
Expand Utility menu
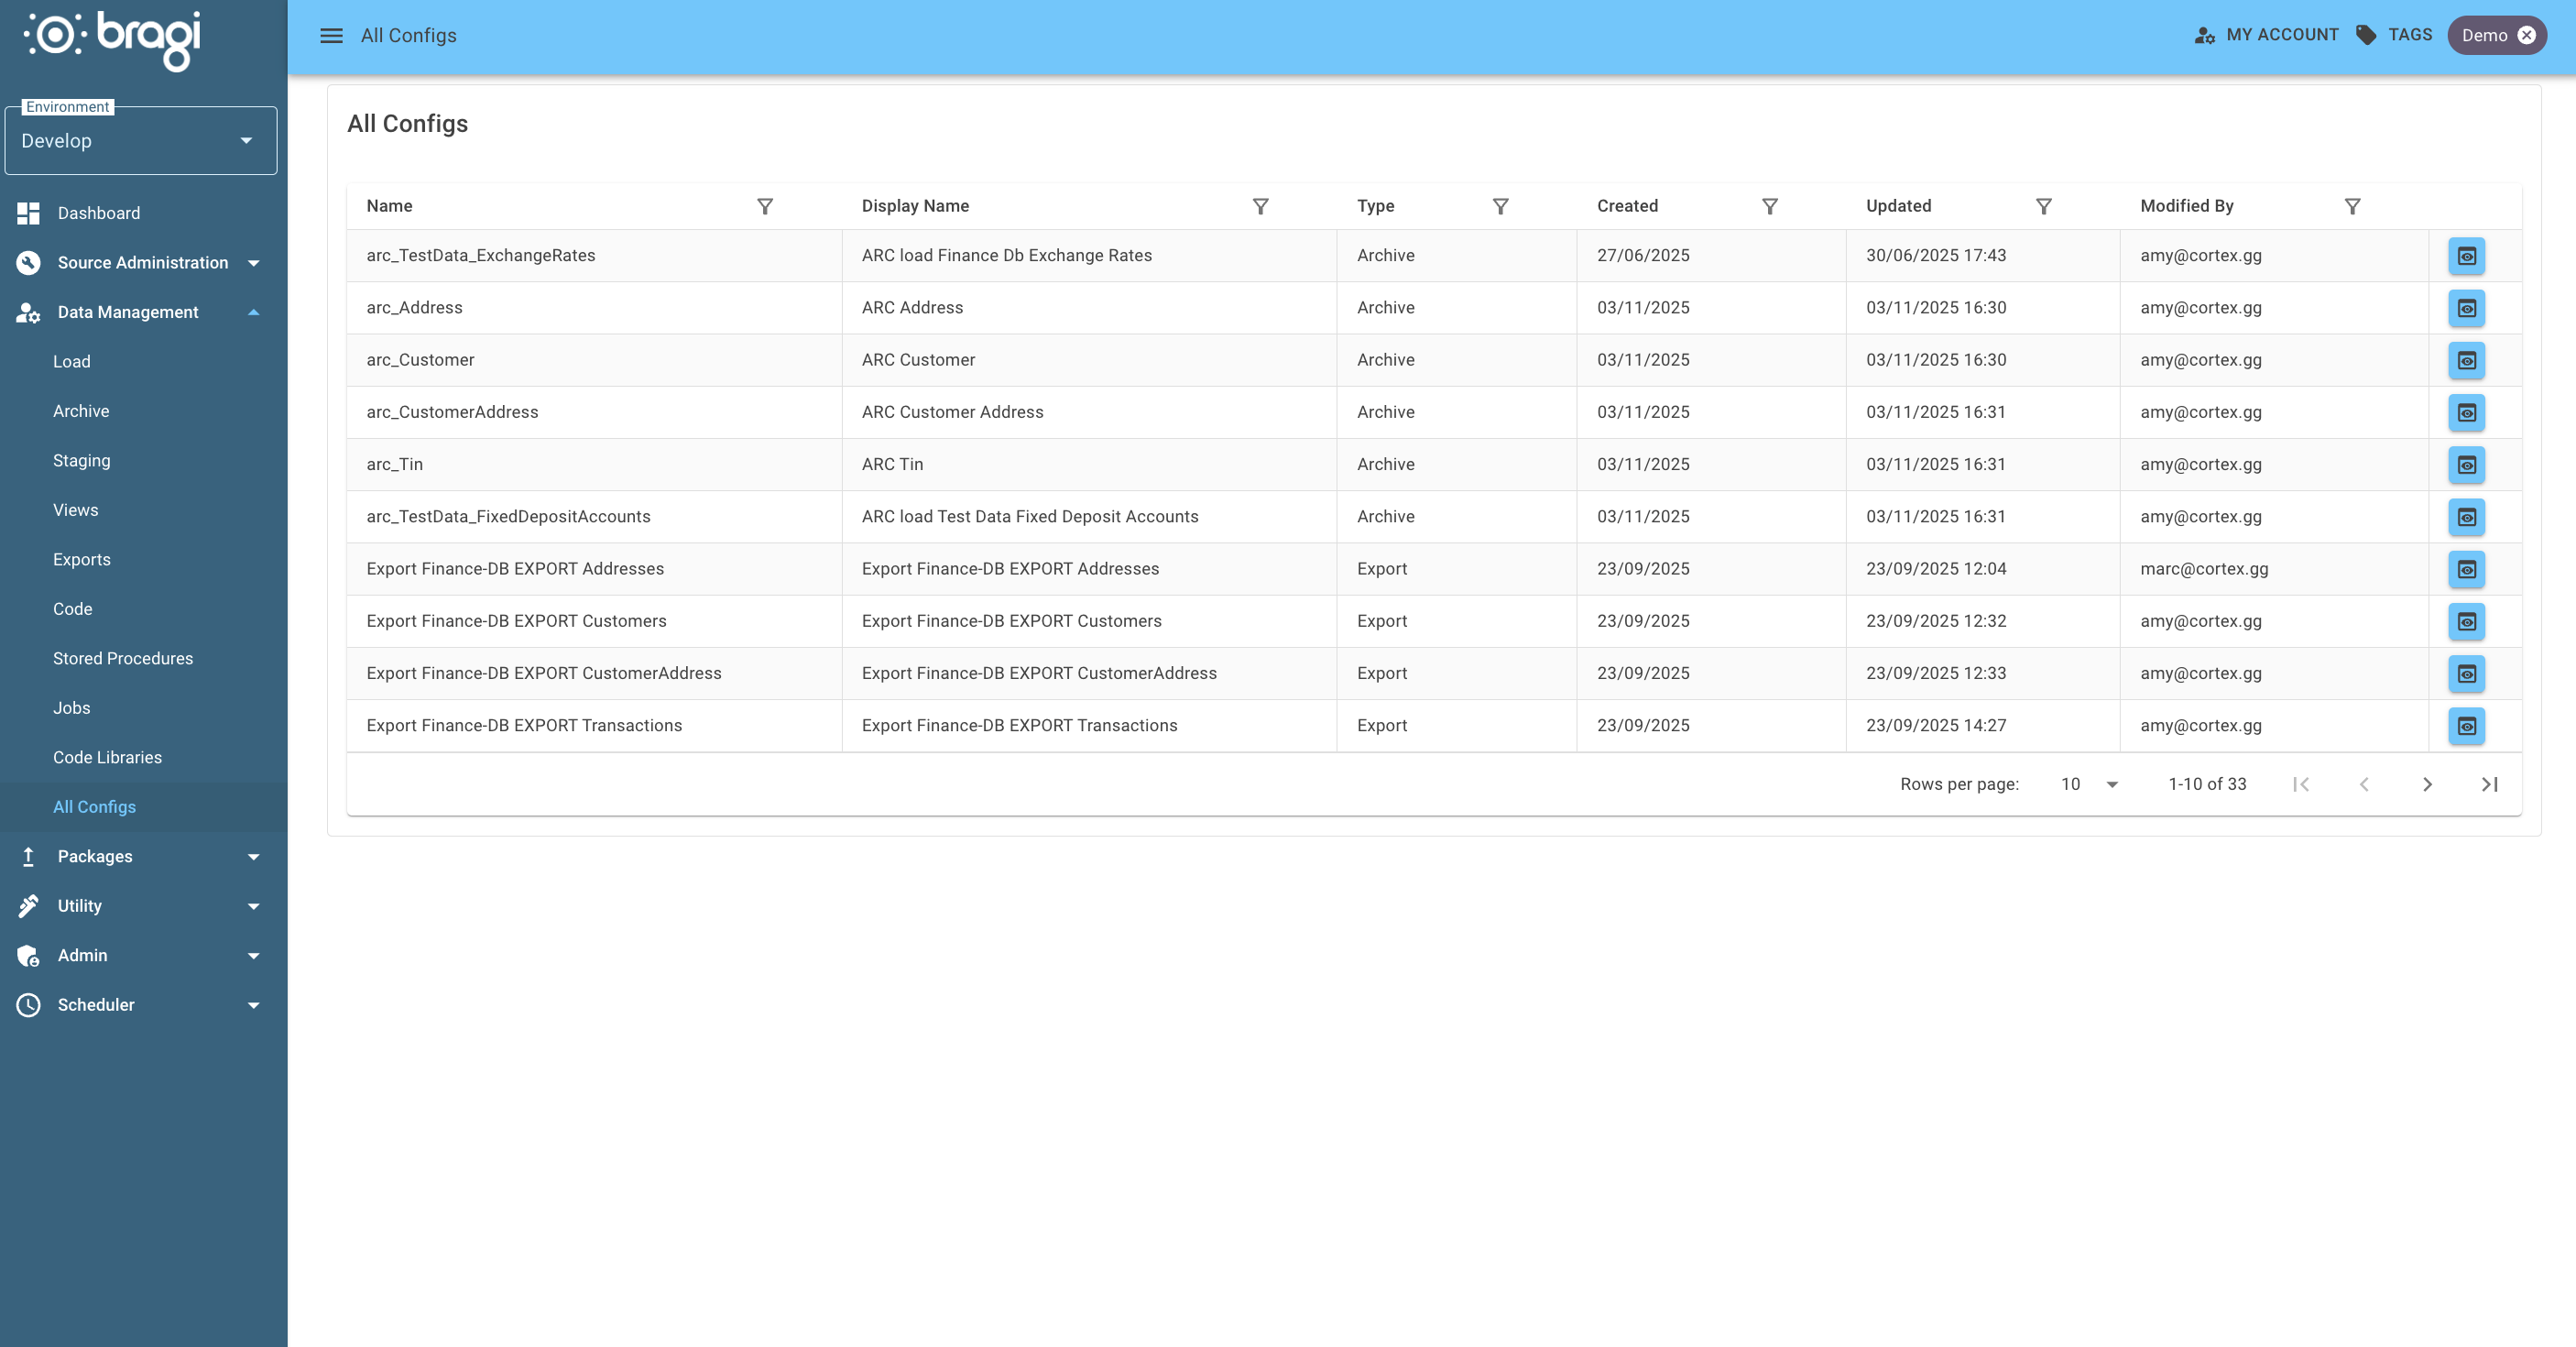click(x=144, y=906)
